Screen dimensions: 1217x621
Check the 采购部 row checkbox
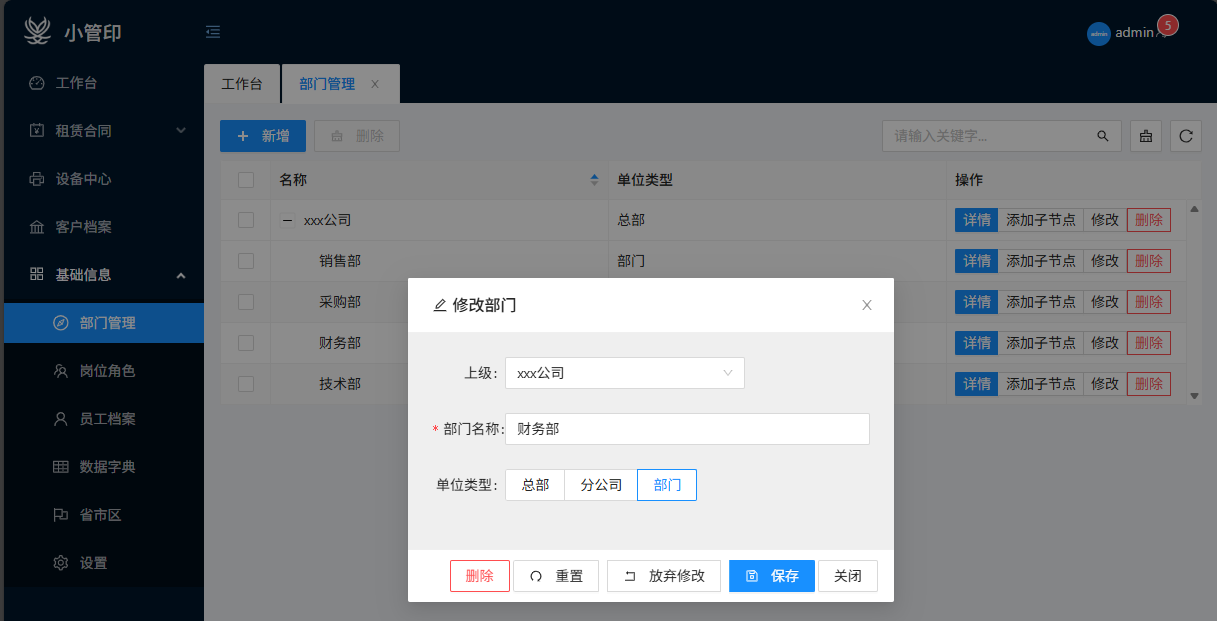[246, 302]
